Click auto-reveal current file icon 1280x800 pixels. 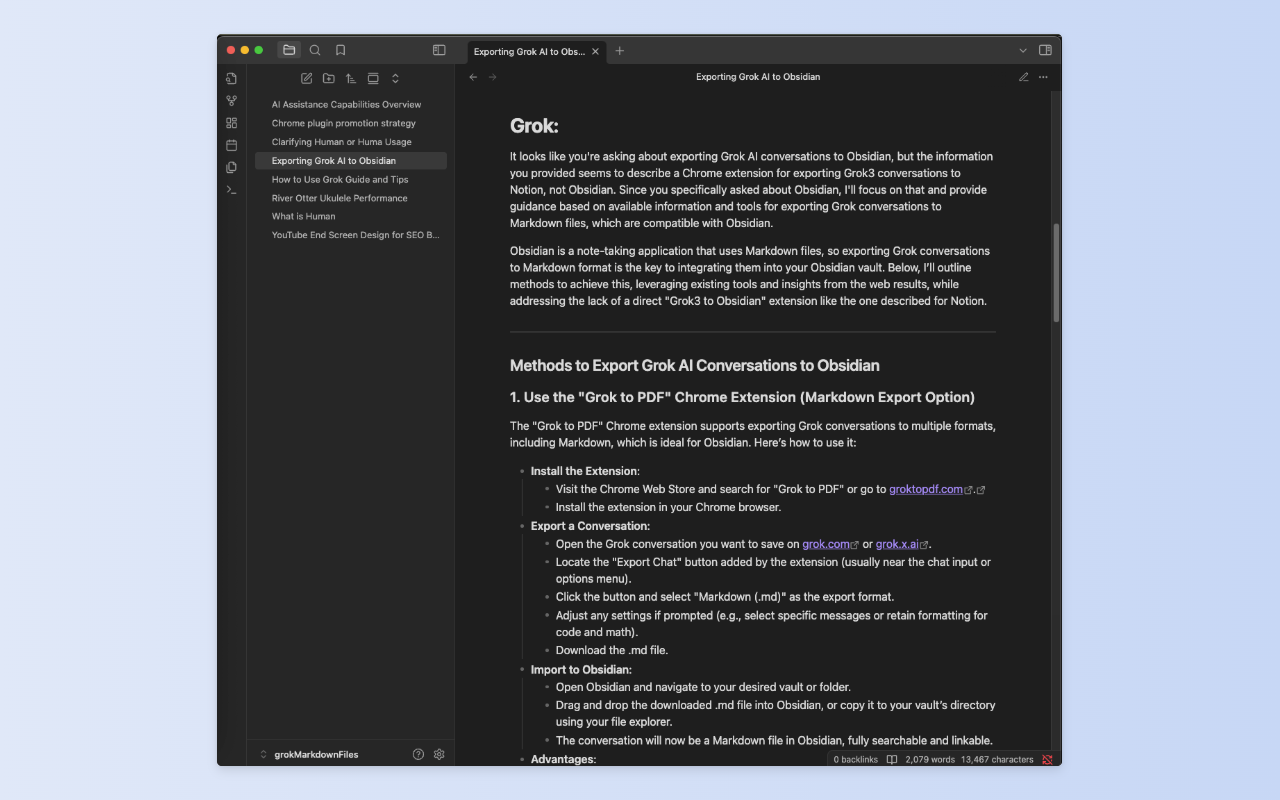click(x=373, y=78)
